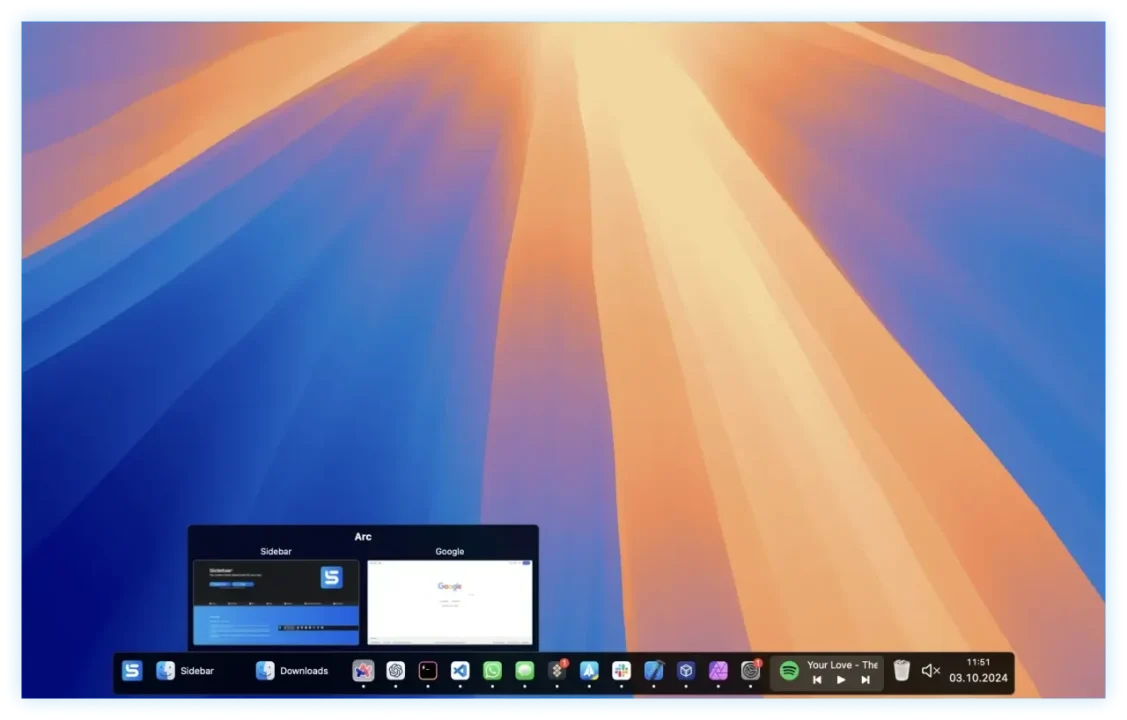Viewport: 1127px width, 720px height.
Task: Open Slack from the dock
Action: point(622,670)
